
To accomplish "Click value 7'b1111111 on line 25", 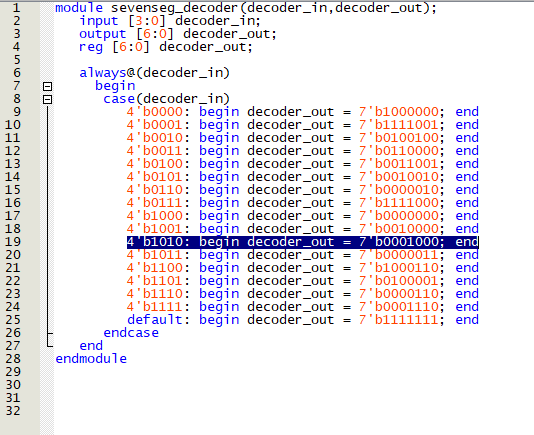I will pos(399,320).
